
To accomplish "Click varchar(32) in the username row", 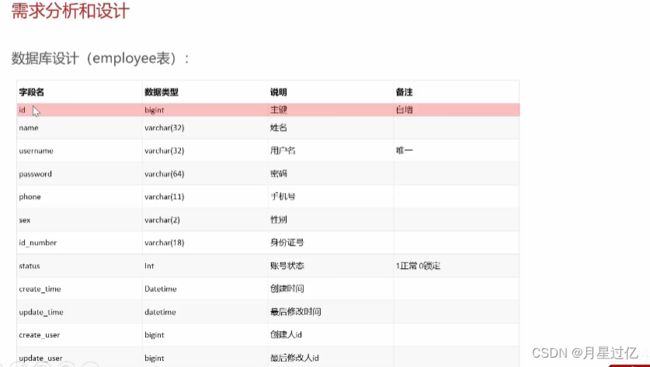I will click(x=164, y=151).
